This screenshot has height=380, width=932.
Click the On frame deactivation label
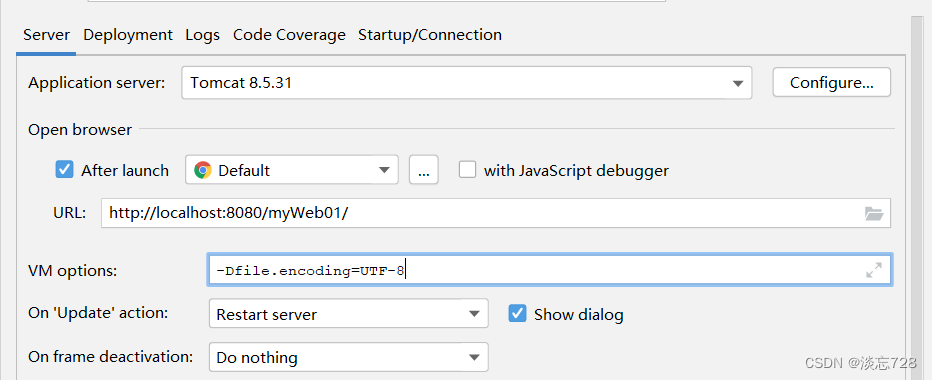(111, 357)
